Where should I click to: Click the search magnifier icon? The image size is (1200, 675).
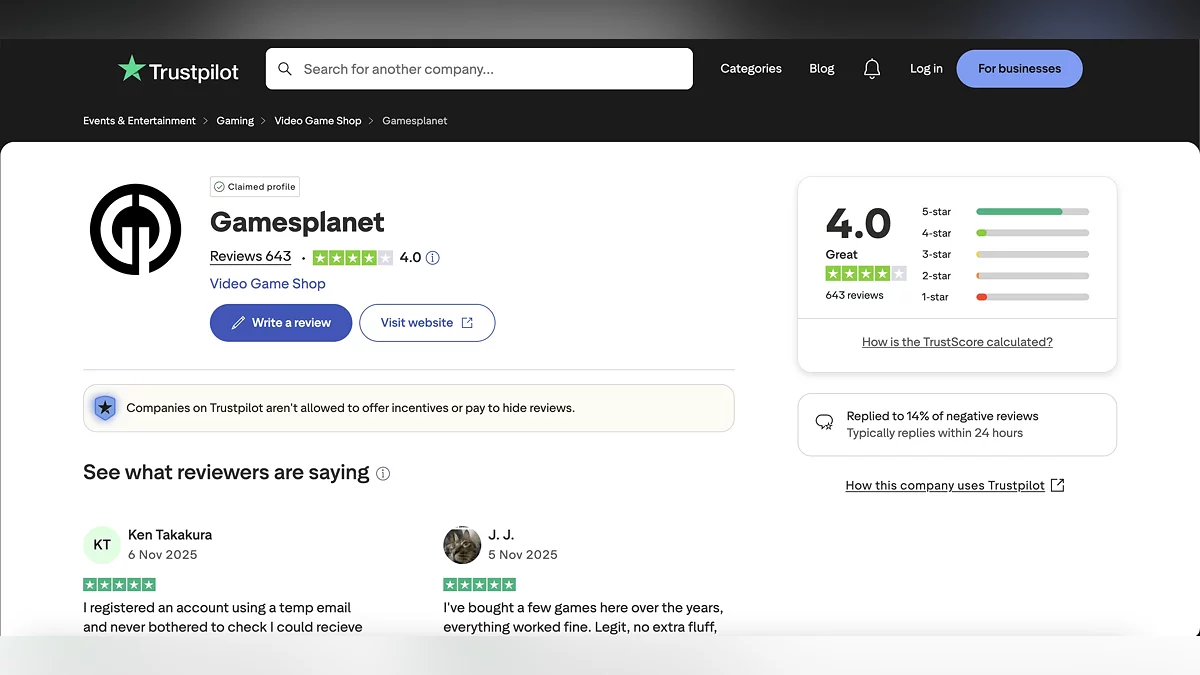(x=285, y=69)
